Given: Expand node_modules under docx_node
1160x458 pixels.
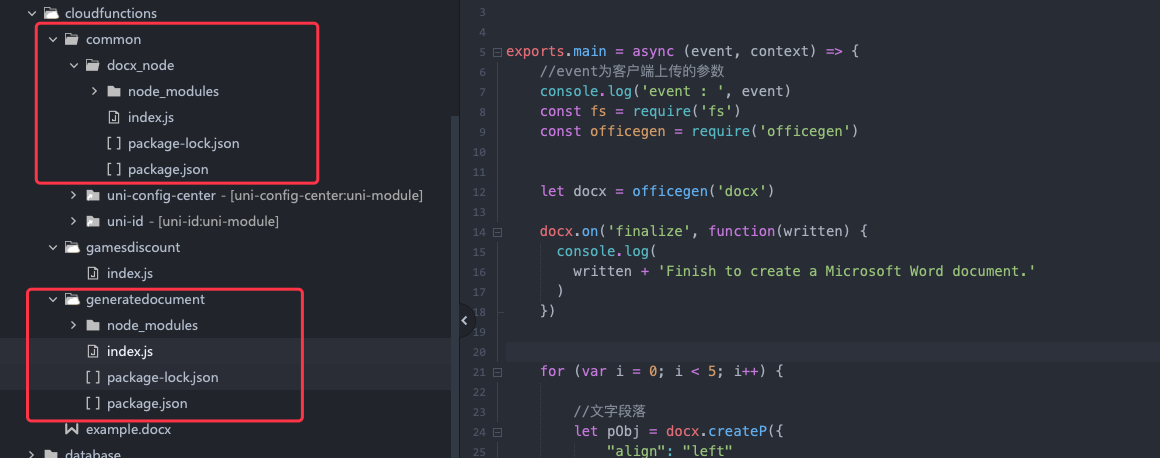Looking at the screenshot, I should pos(94,92).
